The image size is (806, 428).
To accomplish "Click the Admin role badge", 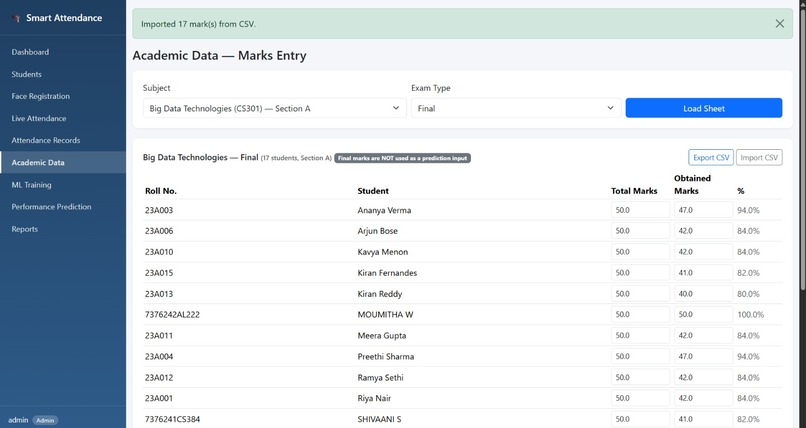I will click(45, 420).
